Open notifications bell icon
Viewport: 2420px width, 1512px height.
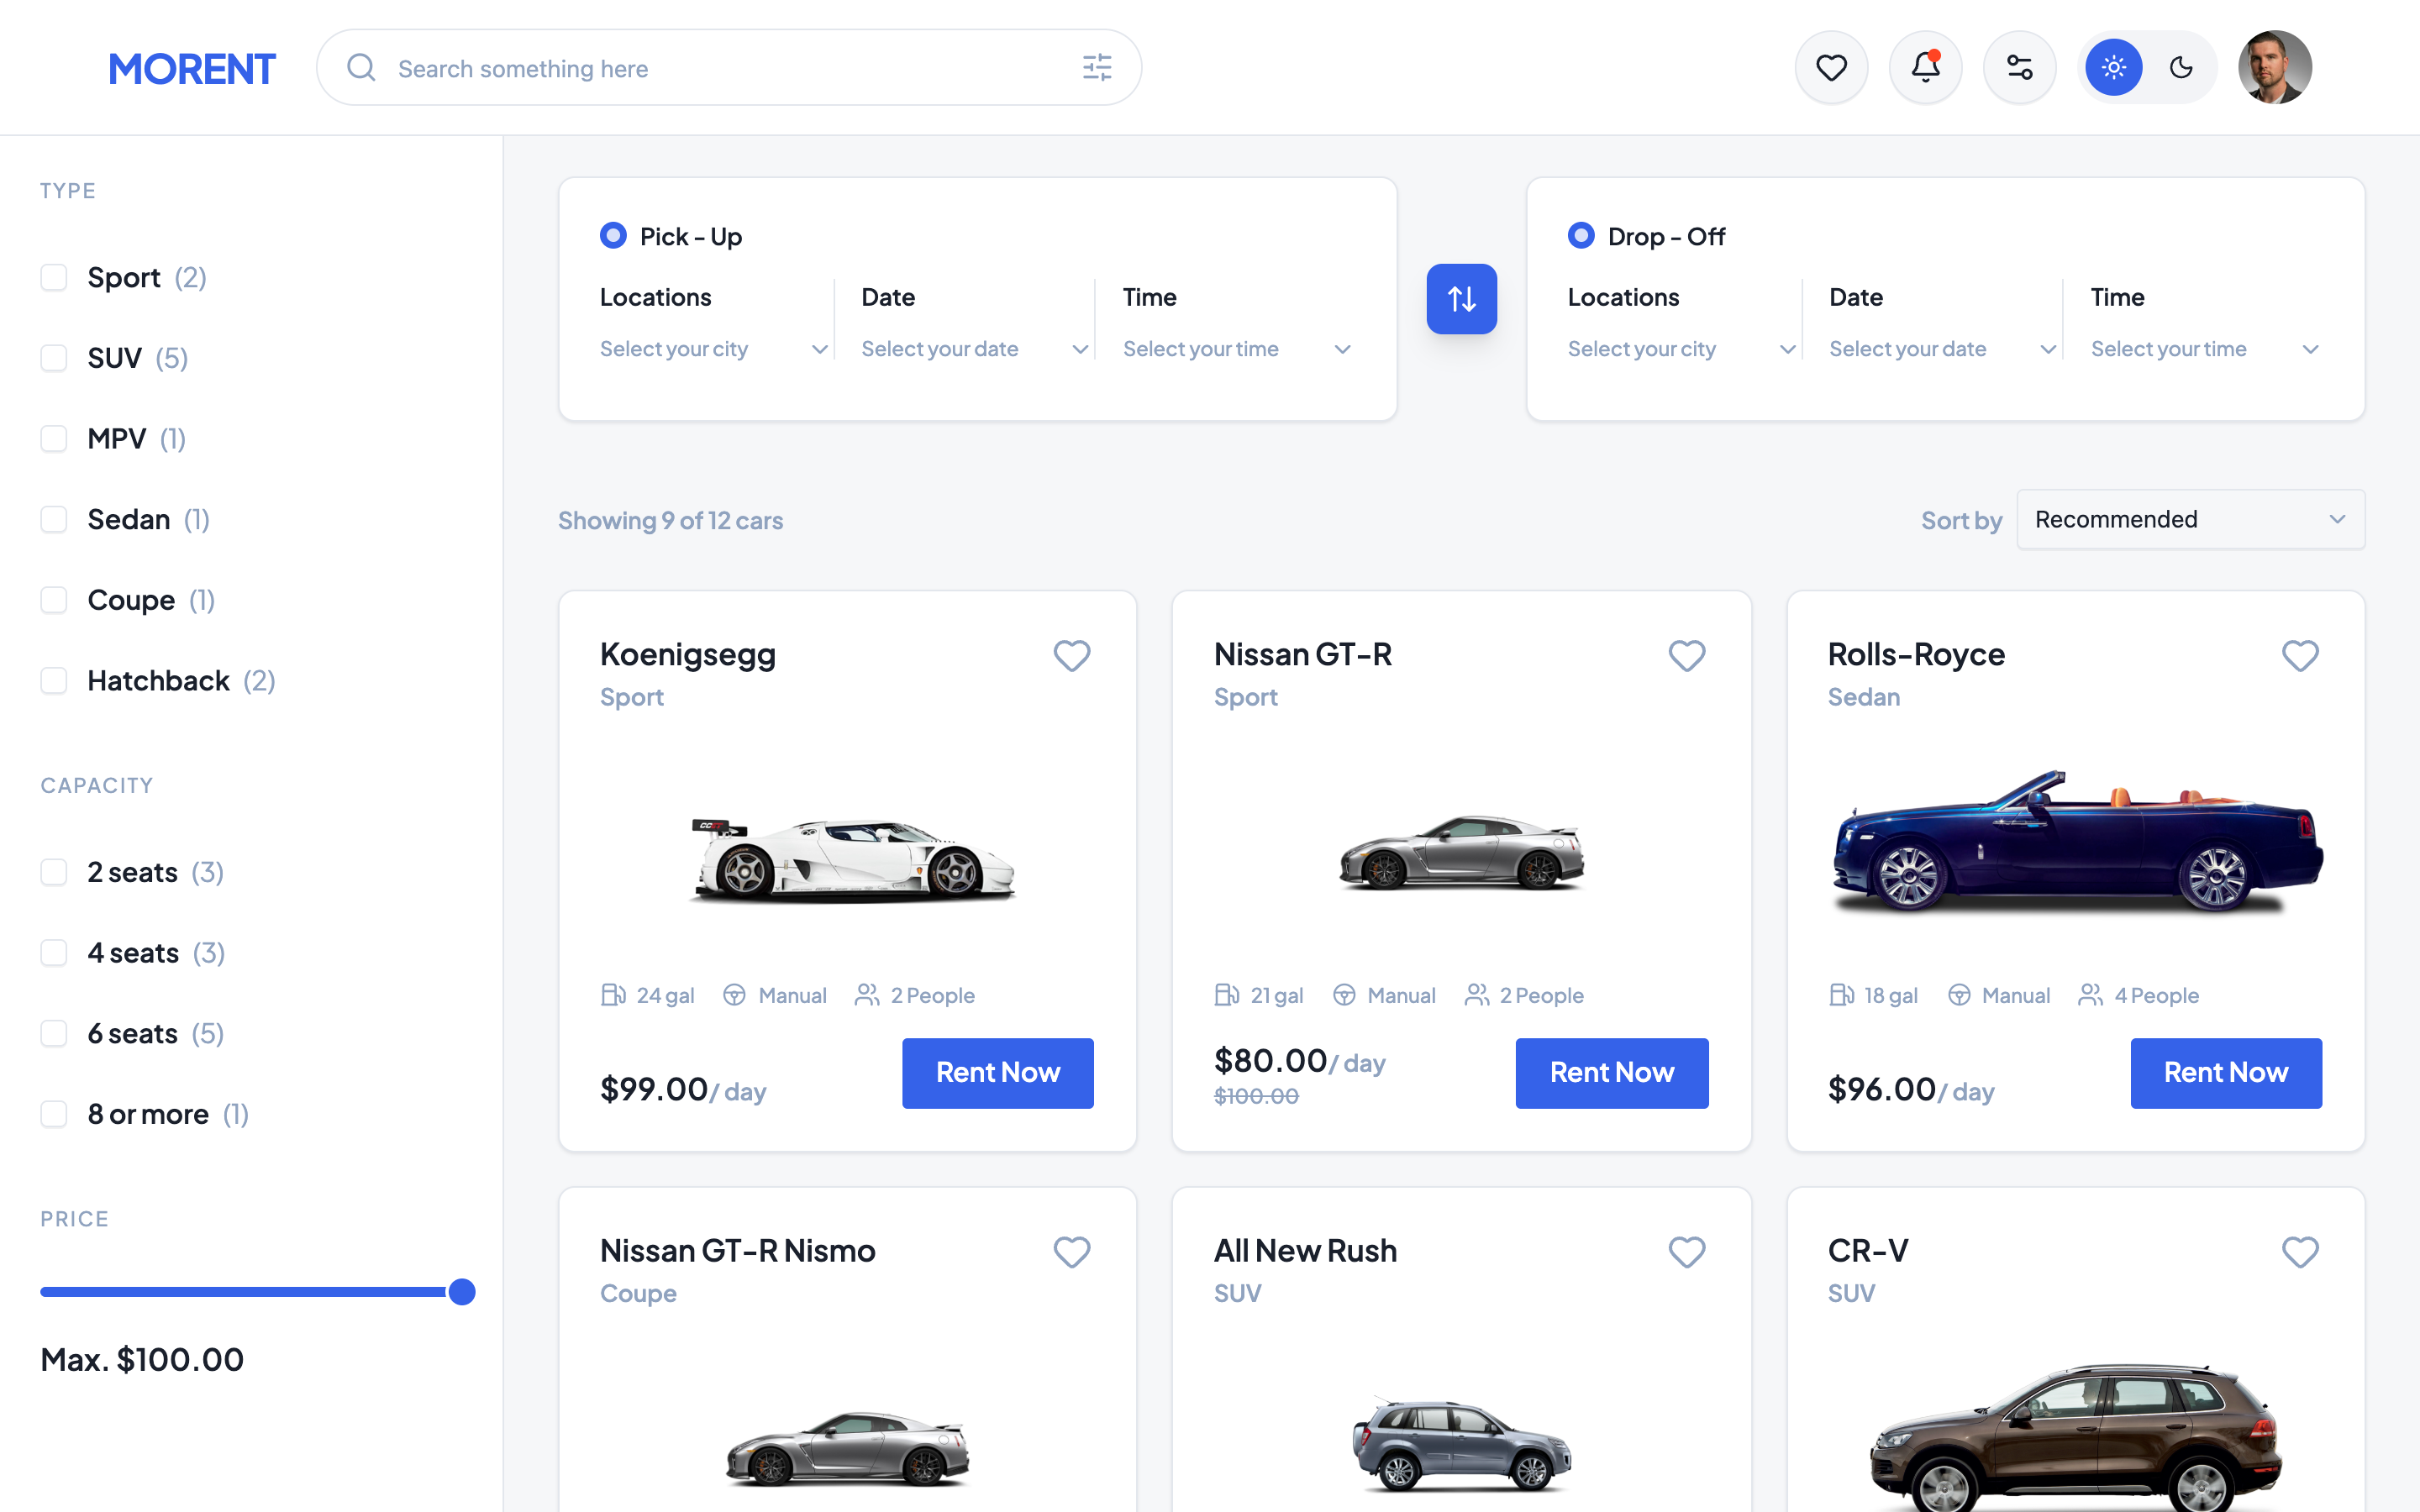click(x=1925, y=68)
